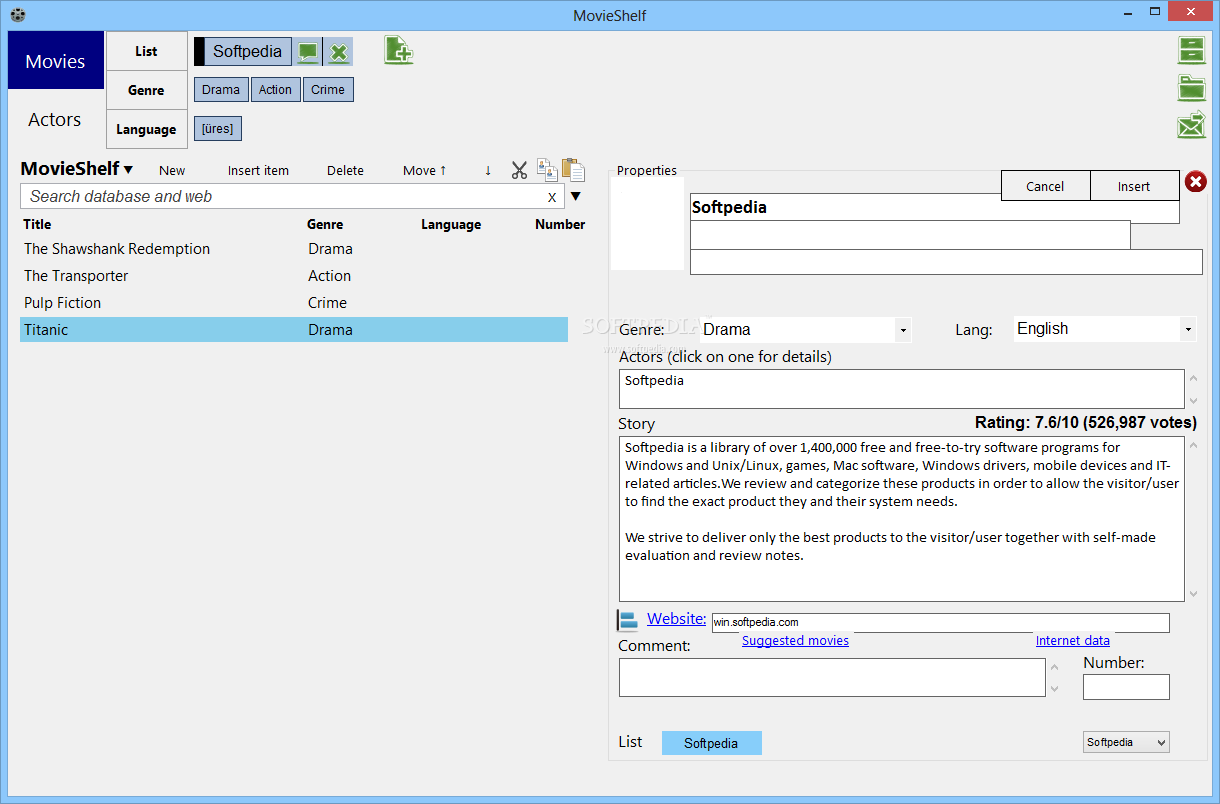The width and height of the screenshot is (1220, 804).
Task: Click the Softpedia title field
Action: (935, 208)
